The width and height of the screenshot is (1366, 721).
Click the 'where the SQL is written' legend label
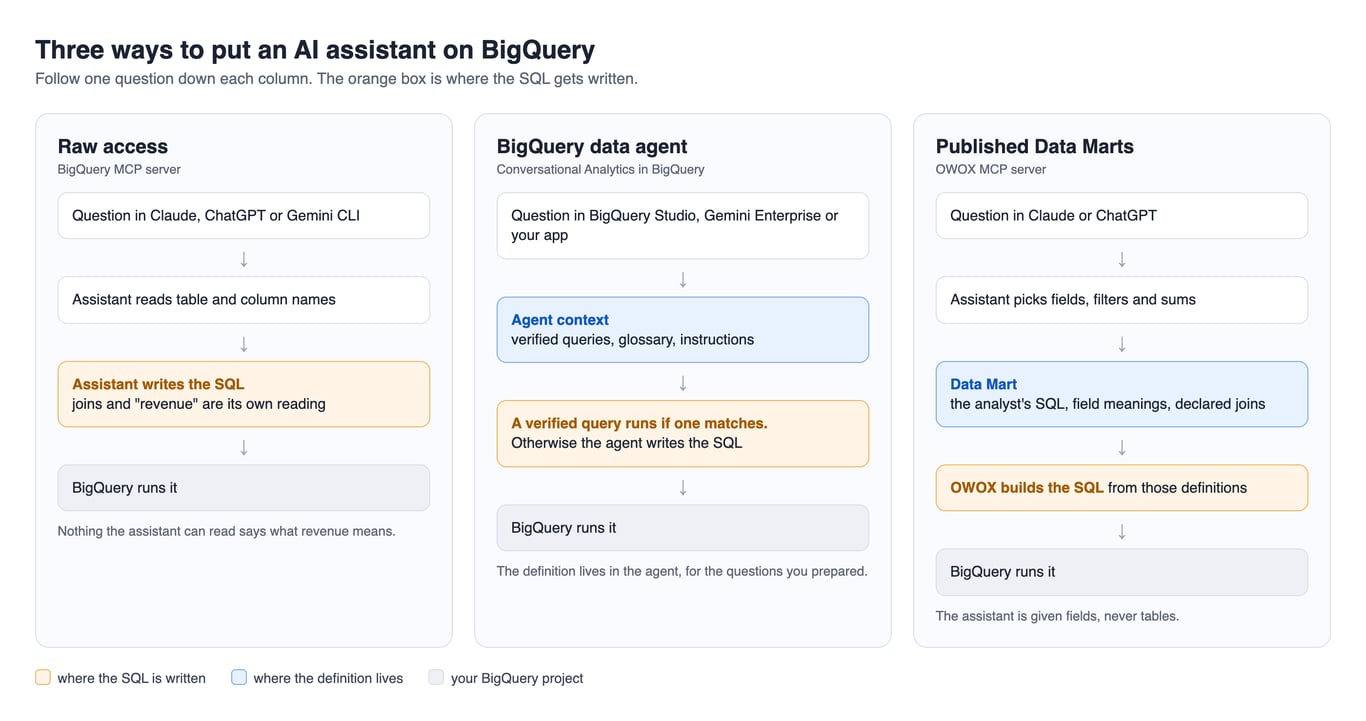131,678
